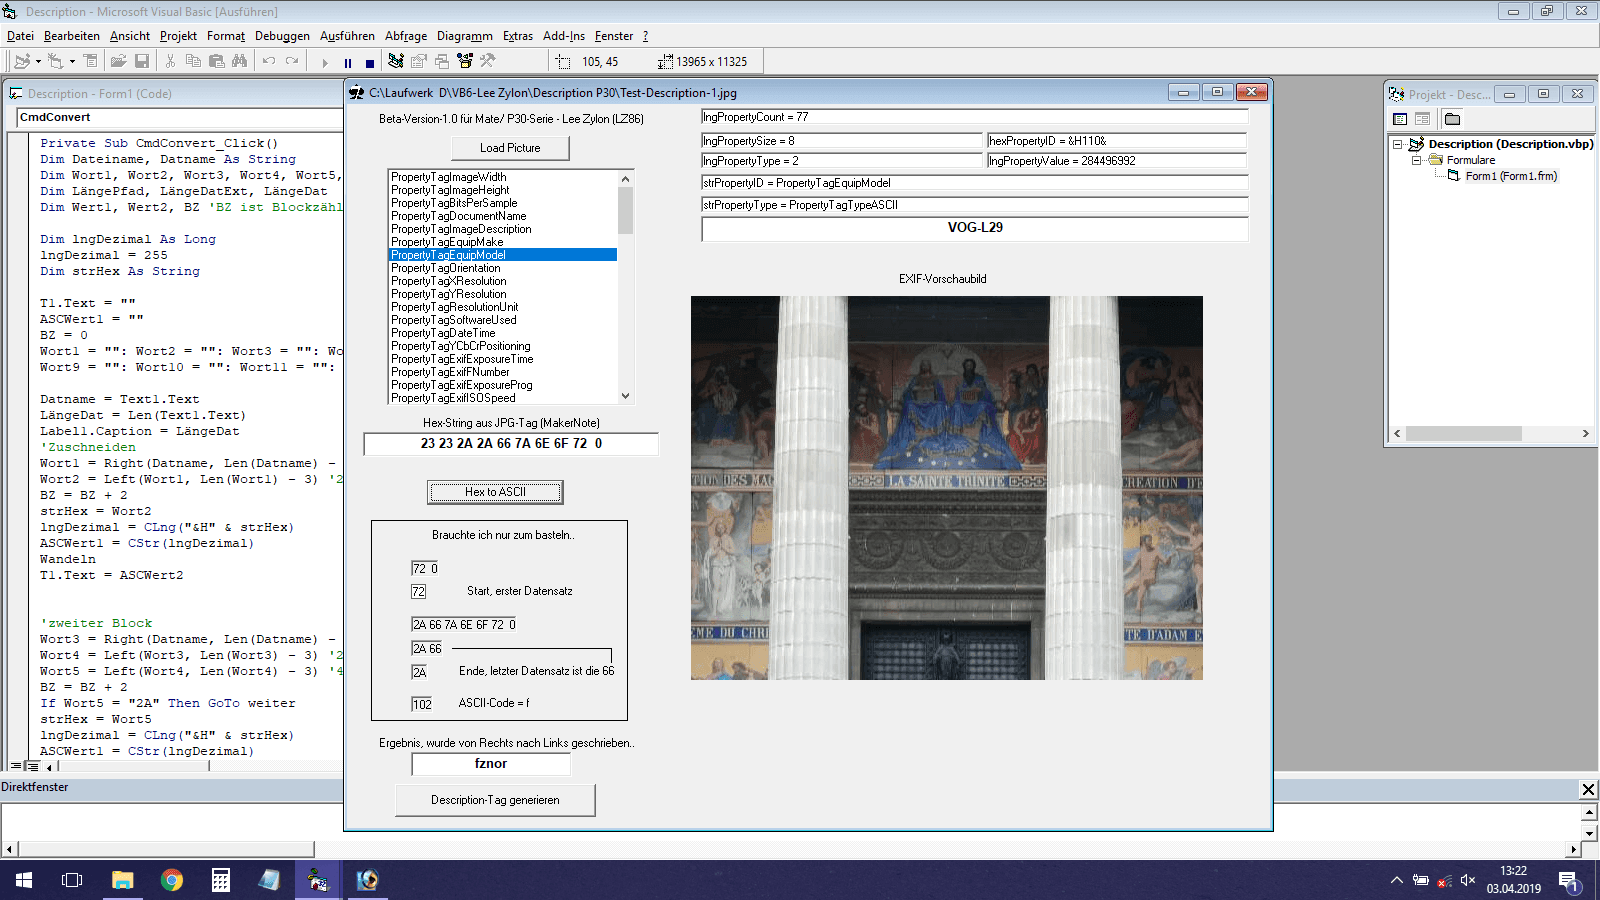This screenshot has height=900, width=1600.
Task: Open File Explorer from taskbar
Action: [x=122, y=880]
